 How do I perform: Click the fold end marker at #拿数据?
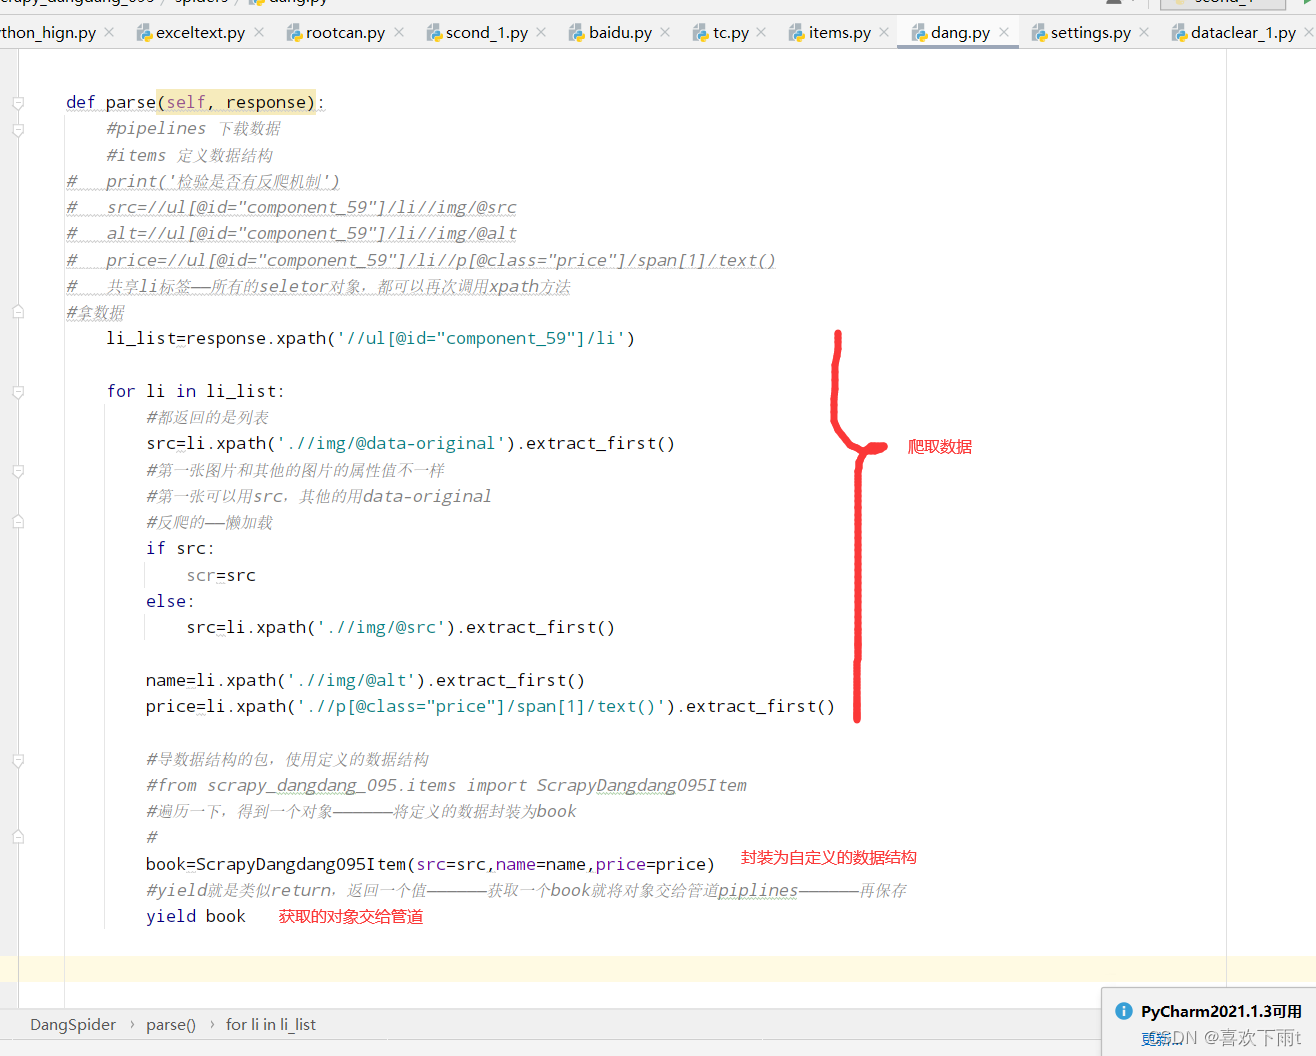click(18, 312)
